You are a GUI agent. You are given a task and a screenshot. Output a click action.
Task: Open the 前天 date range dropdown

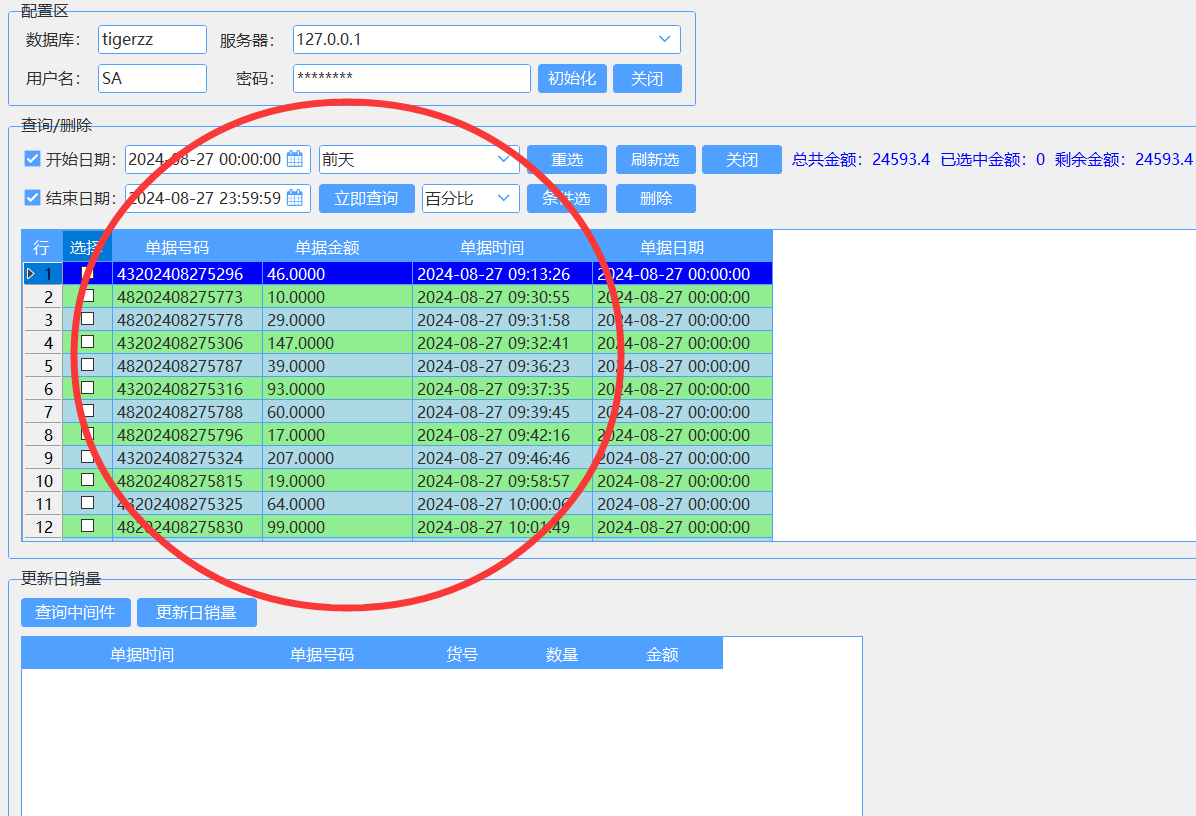point(504,159)
